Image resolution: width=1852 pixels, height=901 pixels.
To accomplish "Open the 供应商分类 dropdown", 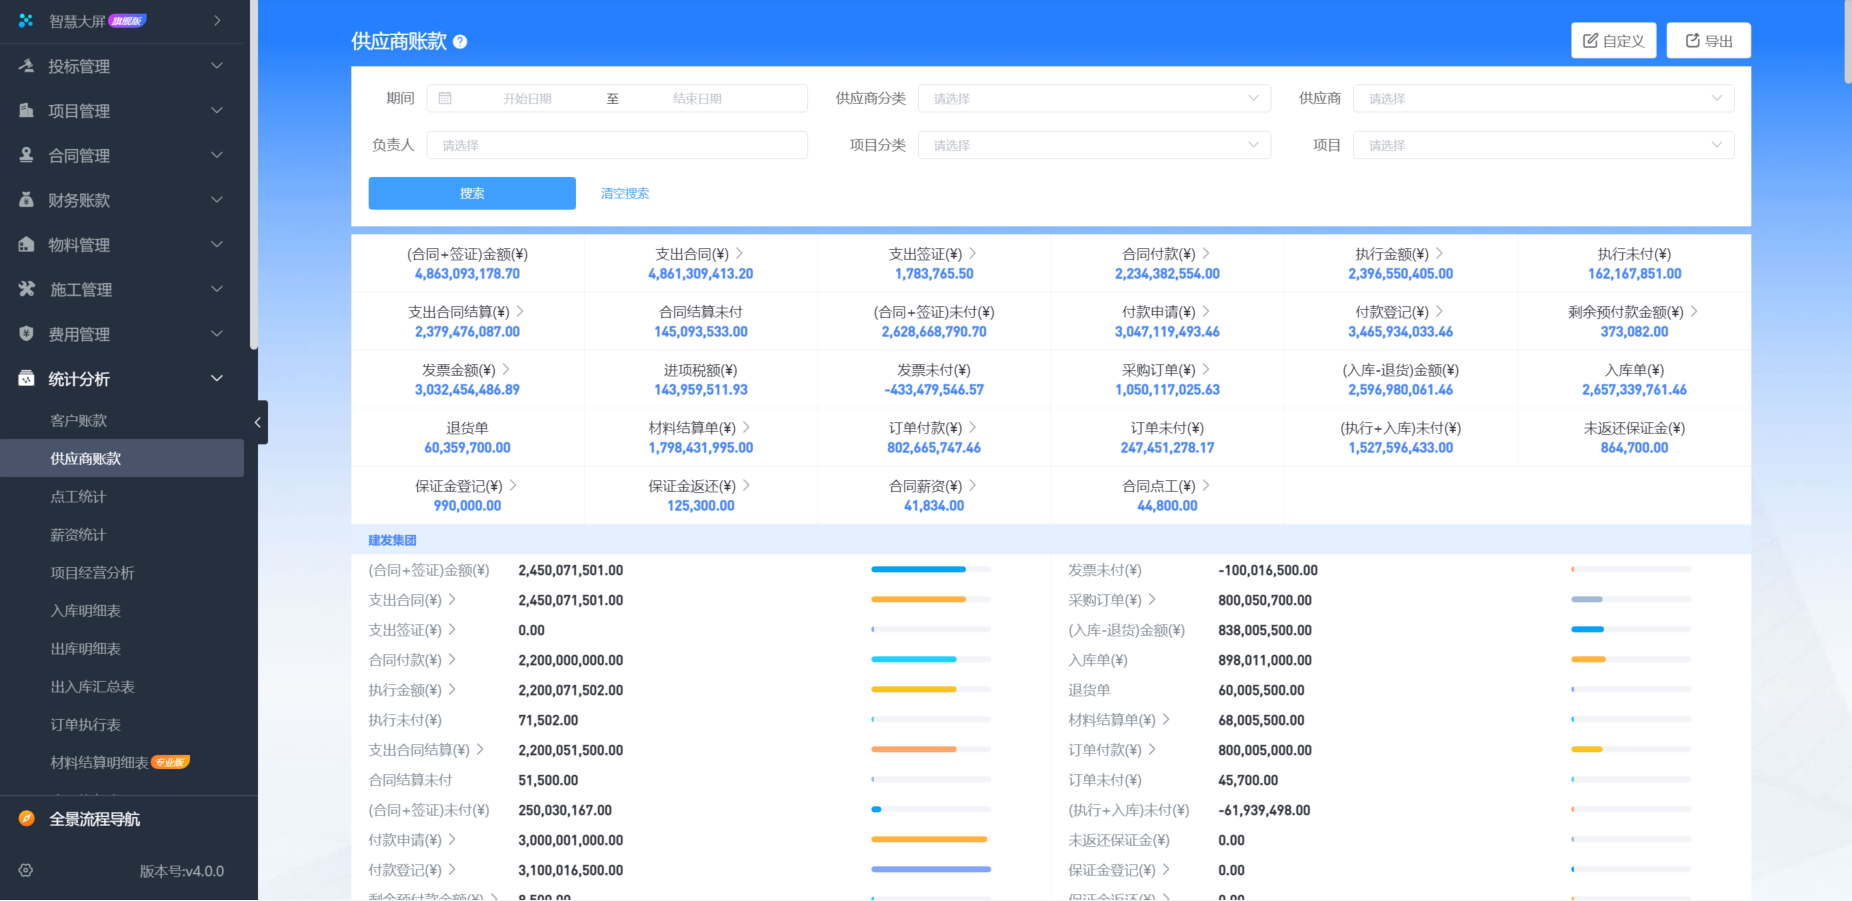I will (x=1093, y=97).
